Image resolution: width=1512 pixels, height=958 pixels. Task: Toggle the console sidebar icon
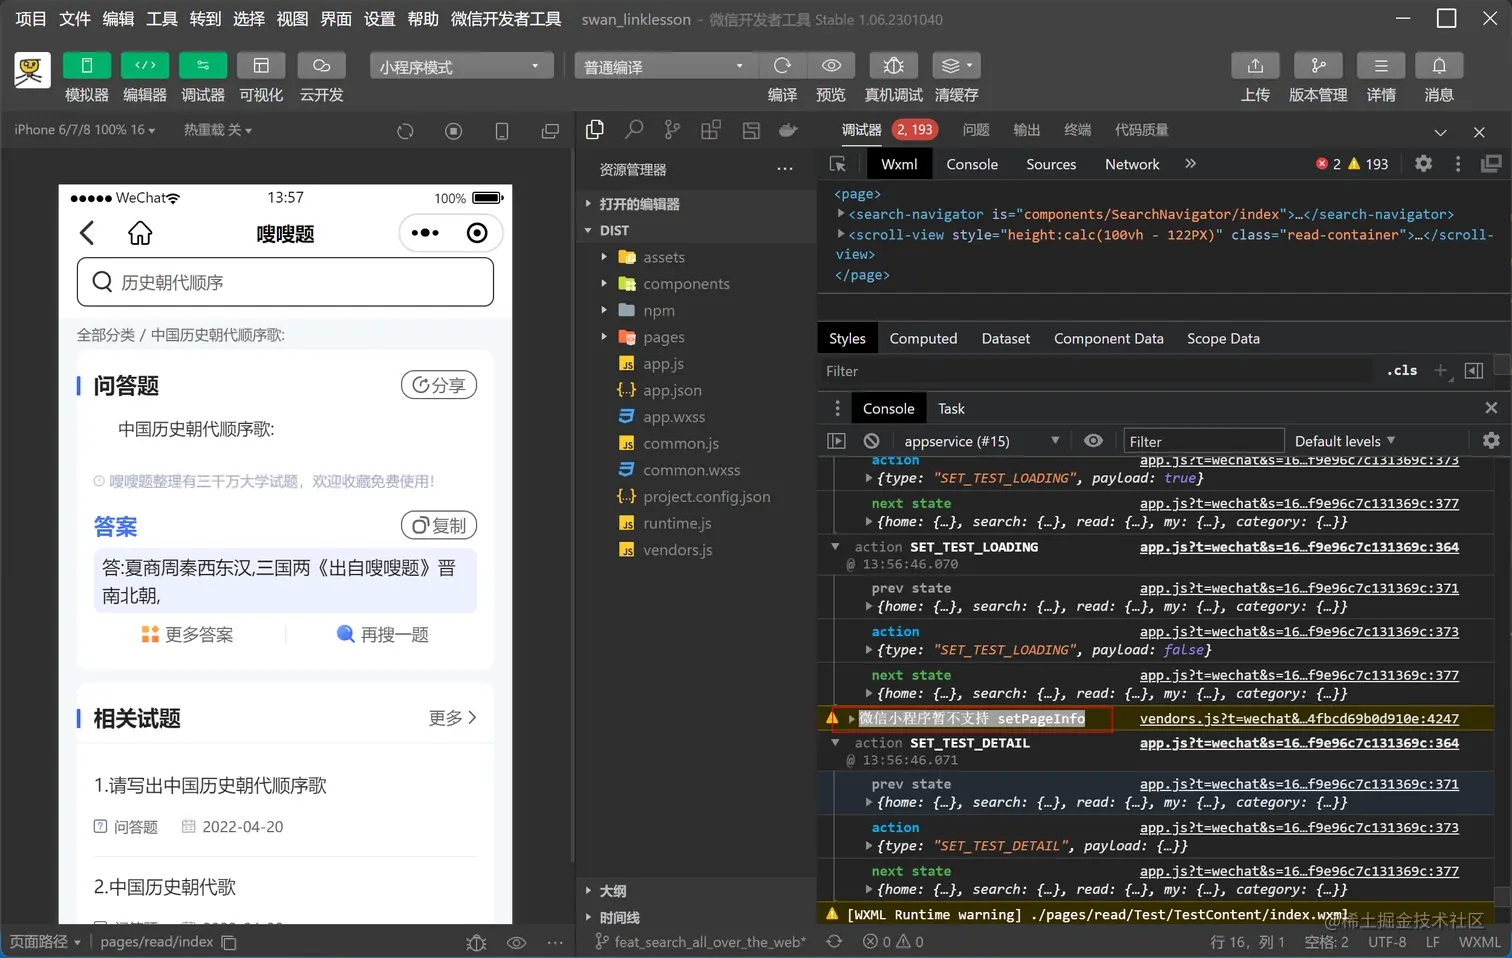pos(837,441)
